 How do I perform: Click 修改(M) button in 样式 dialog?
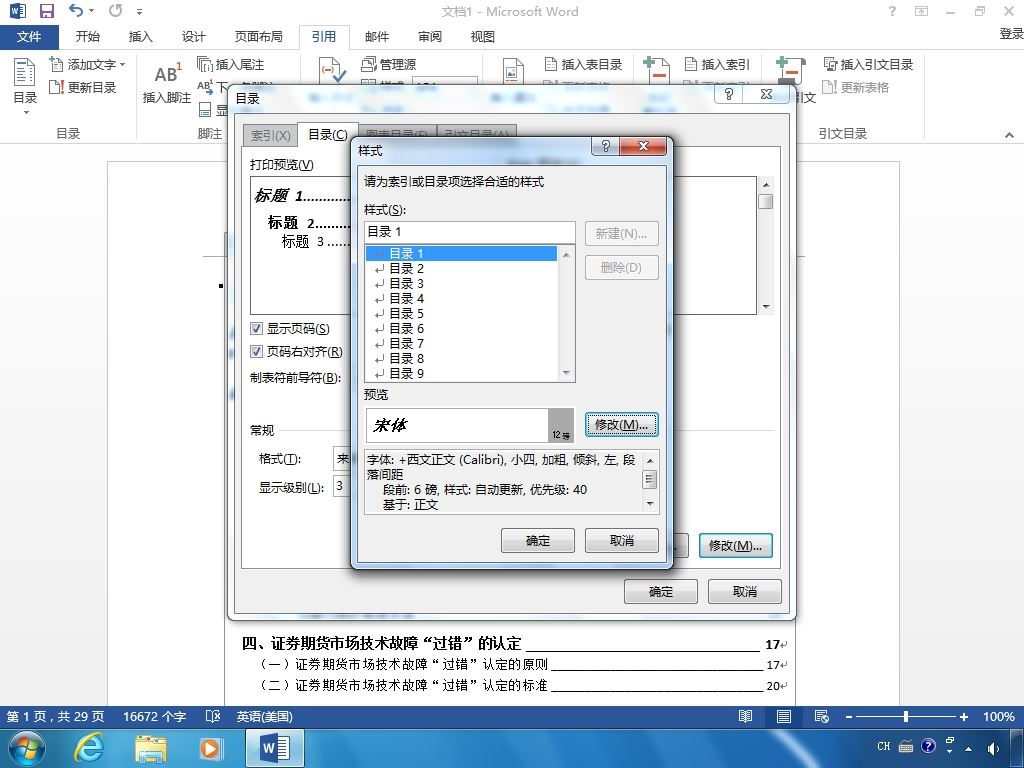click(x=621, y=424)
